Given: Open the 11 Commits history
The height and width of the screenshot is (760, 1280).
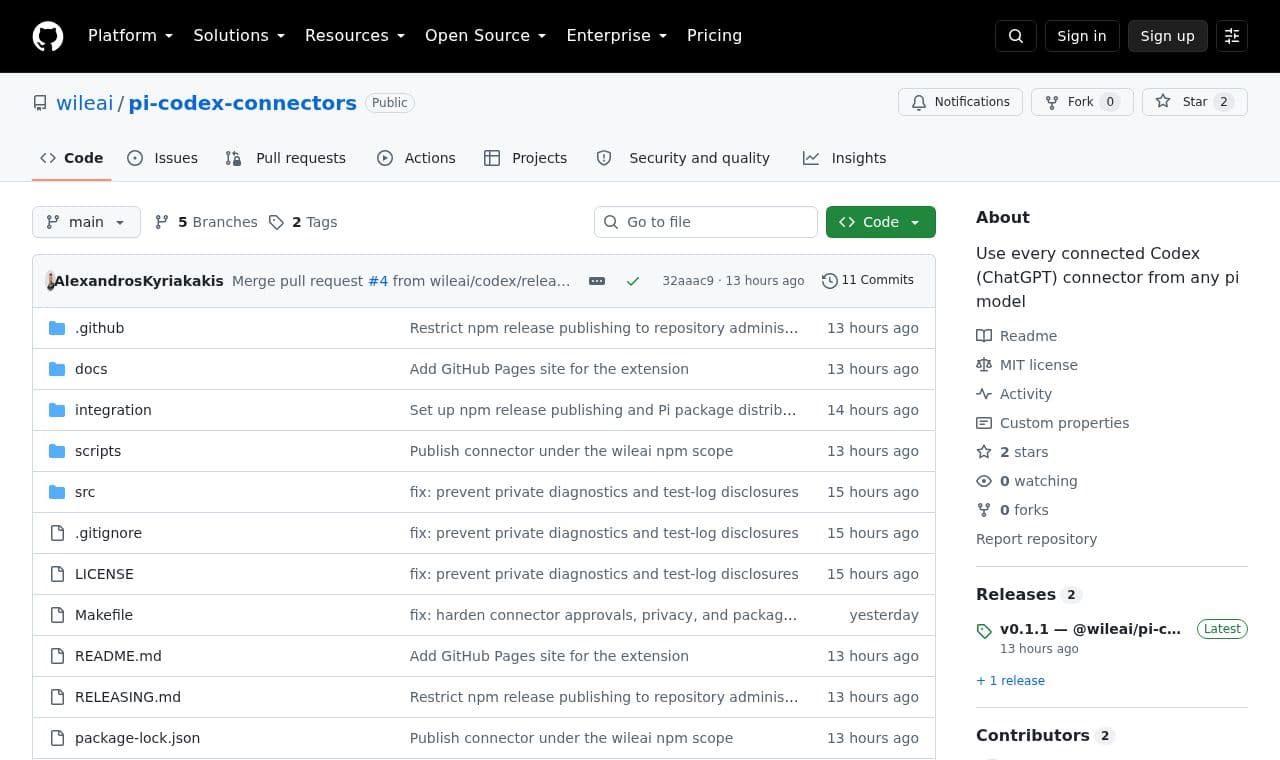Looking at the screenshot, I should pyautogui.click(x=868, y=280).
